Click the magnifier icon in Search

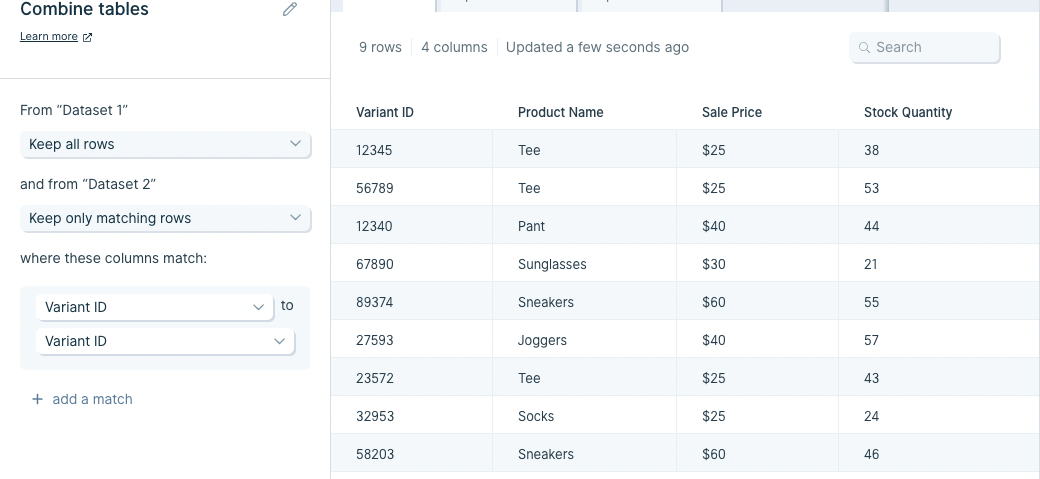[x=864, y=47]
